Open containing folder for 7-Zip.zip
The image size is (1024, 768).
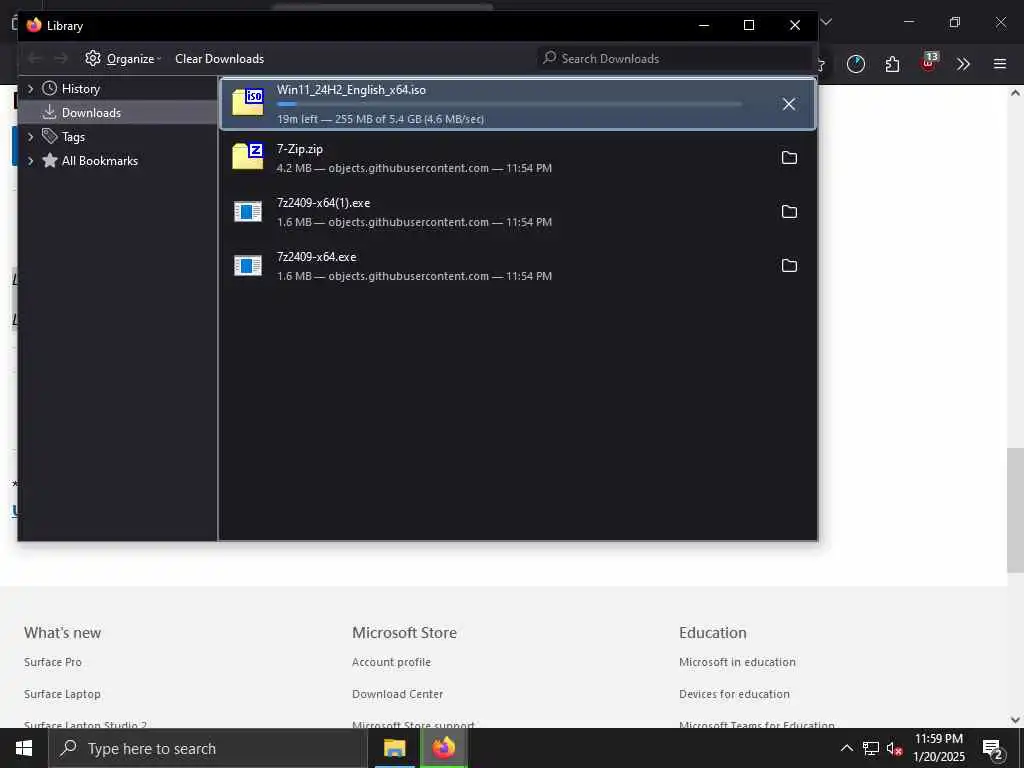[x=789, y=157]
